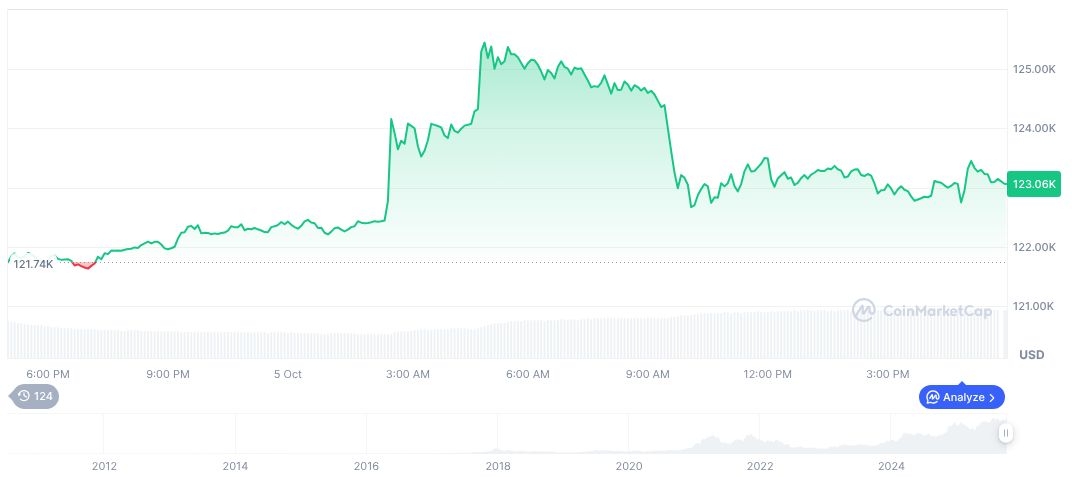The height and width of the screenshot is (477, 1072).
Task: Click the 12:00 PM time axis label
Action: tap(767, 374)
